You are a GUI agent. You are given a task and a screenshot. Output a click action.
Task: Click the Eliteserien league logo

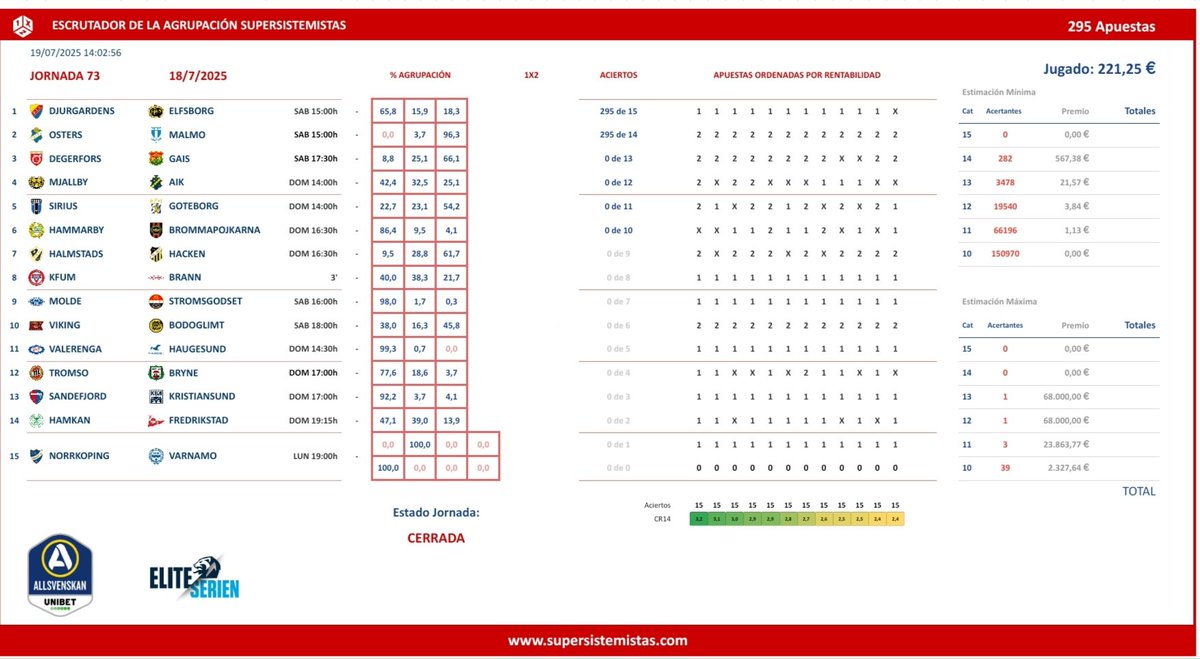coord(195,577)
